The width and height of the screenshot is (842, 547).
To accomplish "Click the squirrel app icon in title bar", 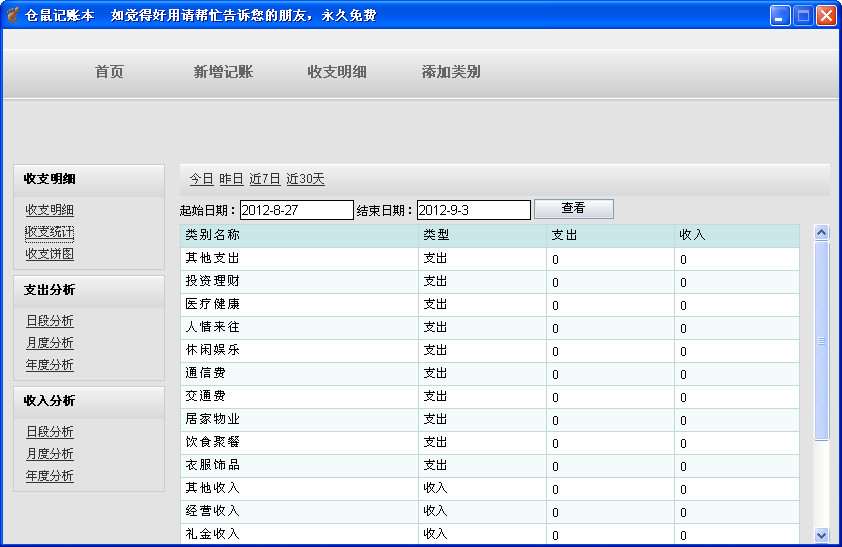I will pyautogui.click(x=12, y=15).
